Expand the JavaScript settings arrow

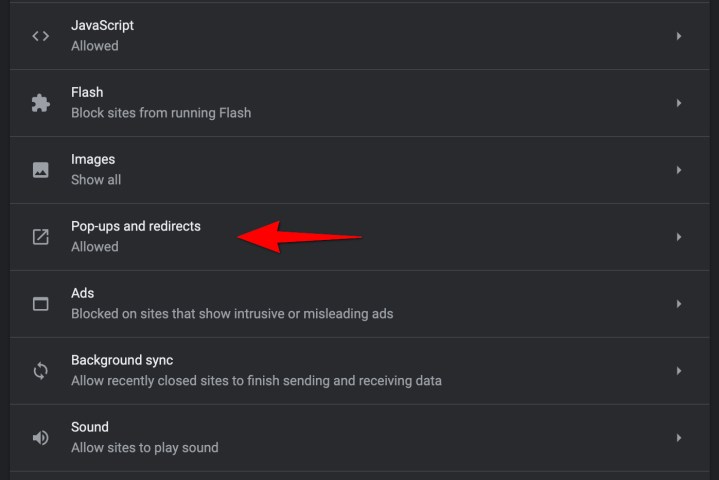click(678, 36)
